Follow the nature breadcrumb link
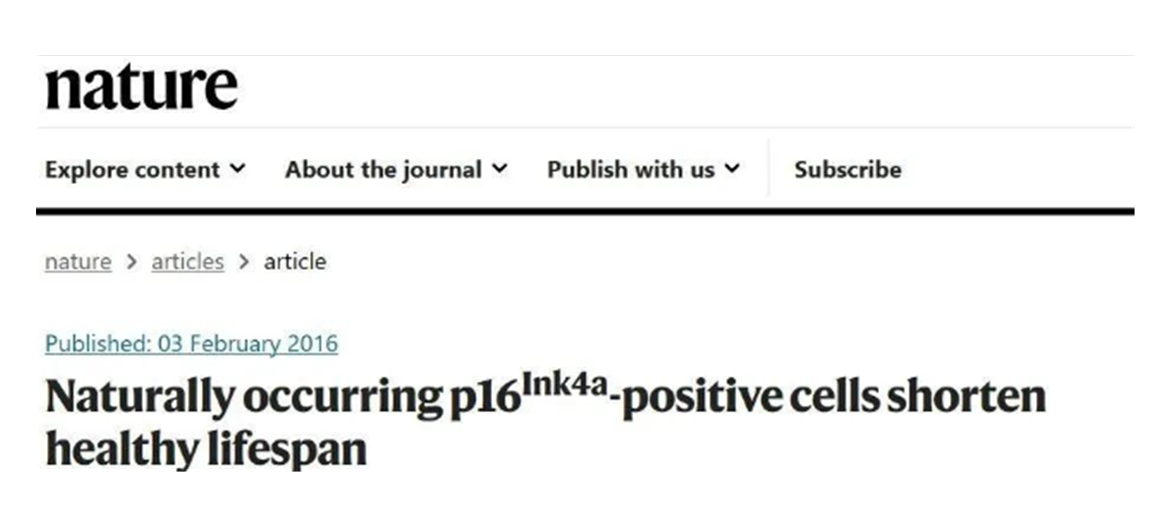Image resolution: width=1172 pixels, height=531 pixels. pos(78,262)
